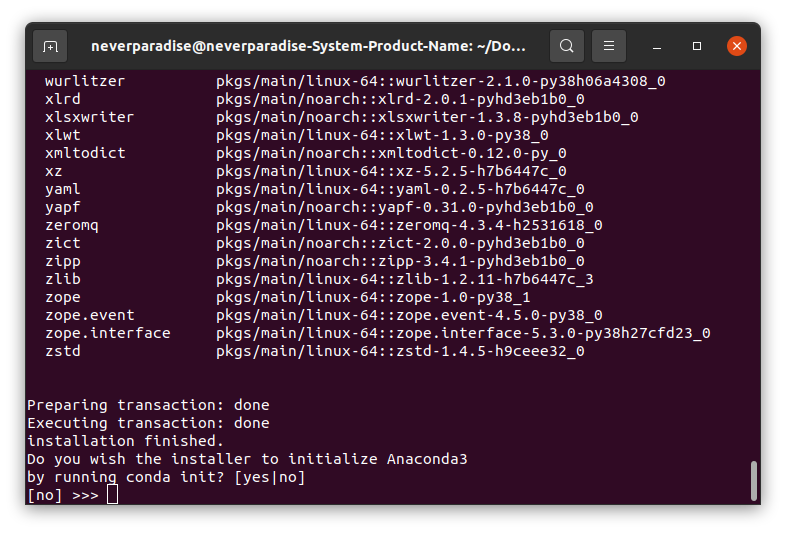This screenshot has width=786, height=533.
Task: Click the 'yapf' package name
Action: (63, 208)
